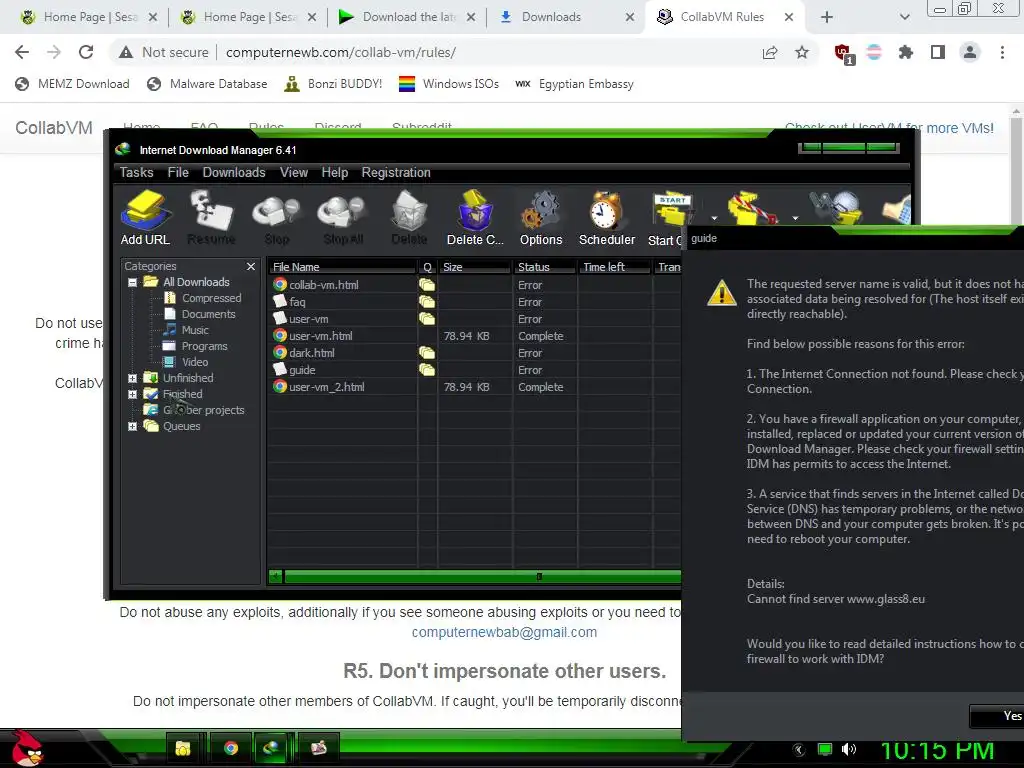Click the Angry Bird start button
Screen dimensions: 1024x768
[x=27, y=748]
